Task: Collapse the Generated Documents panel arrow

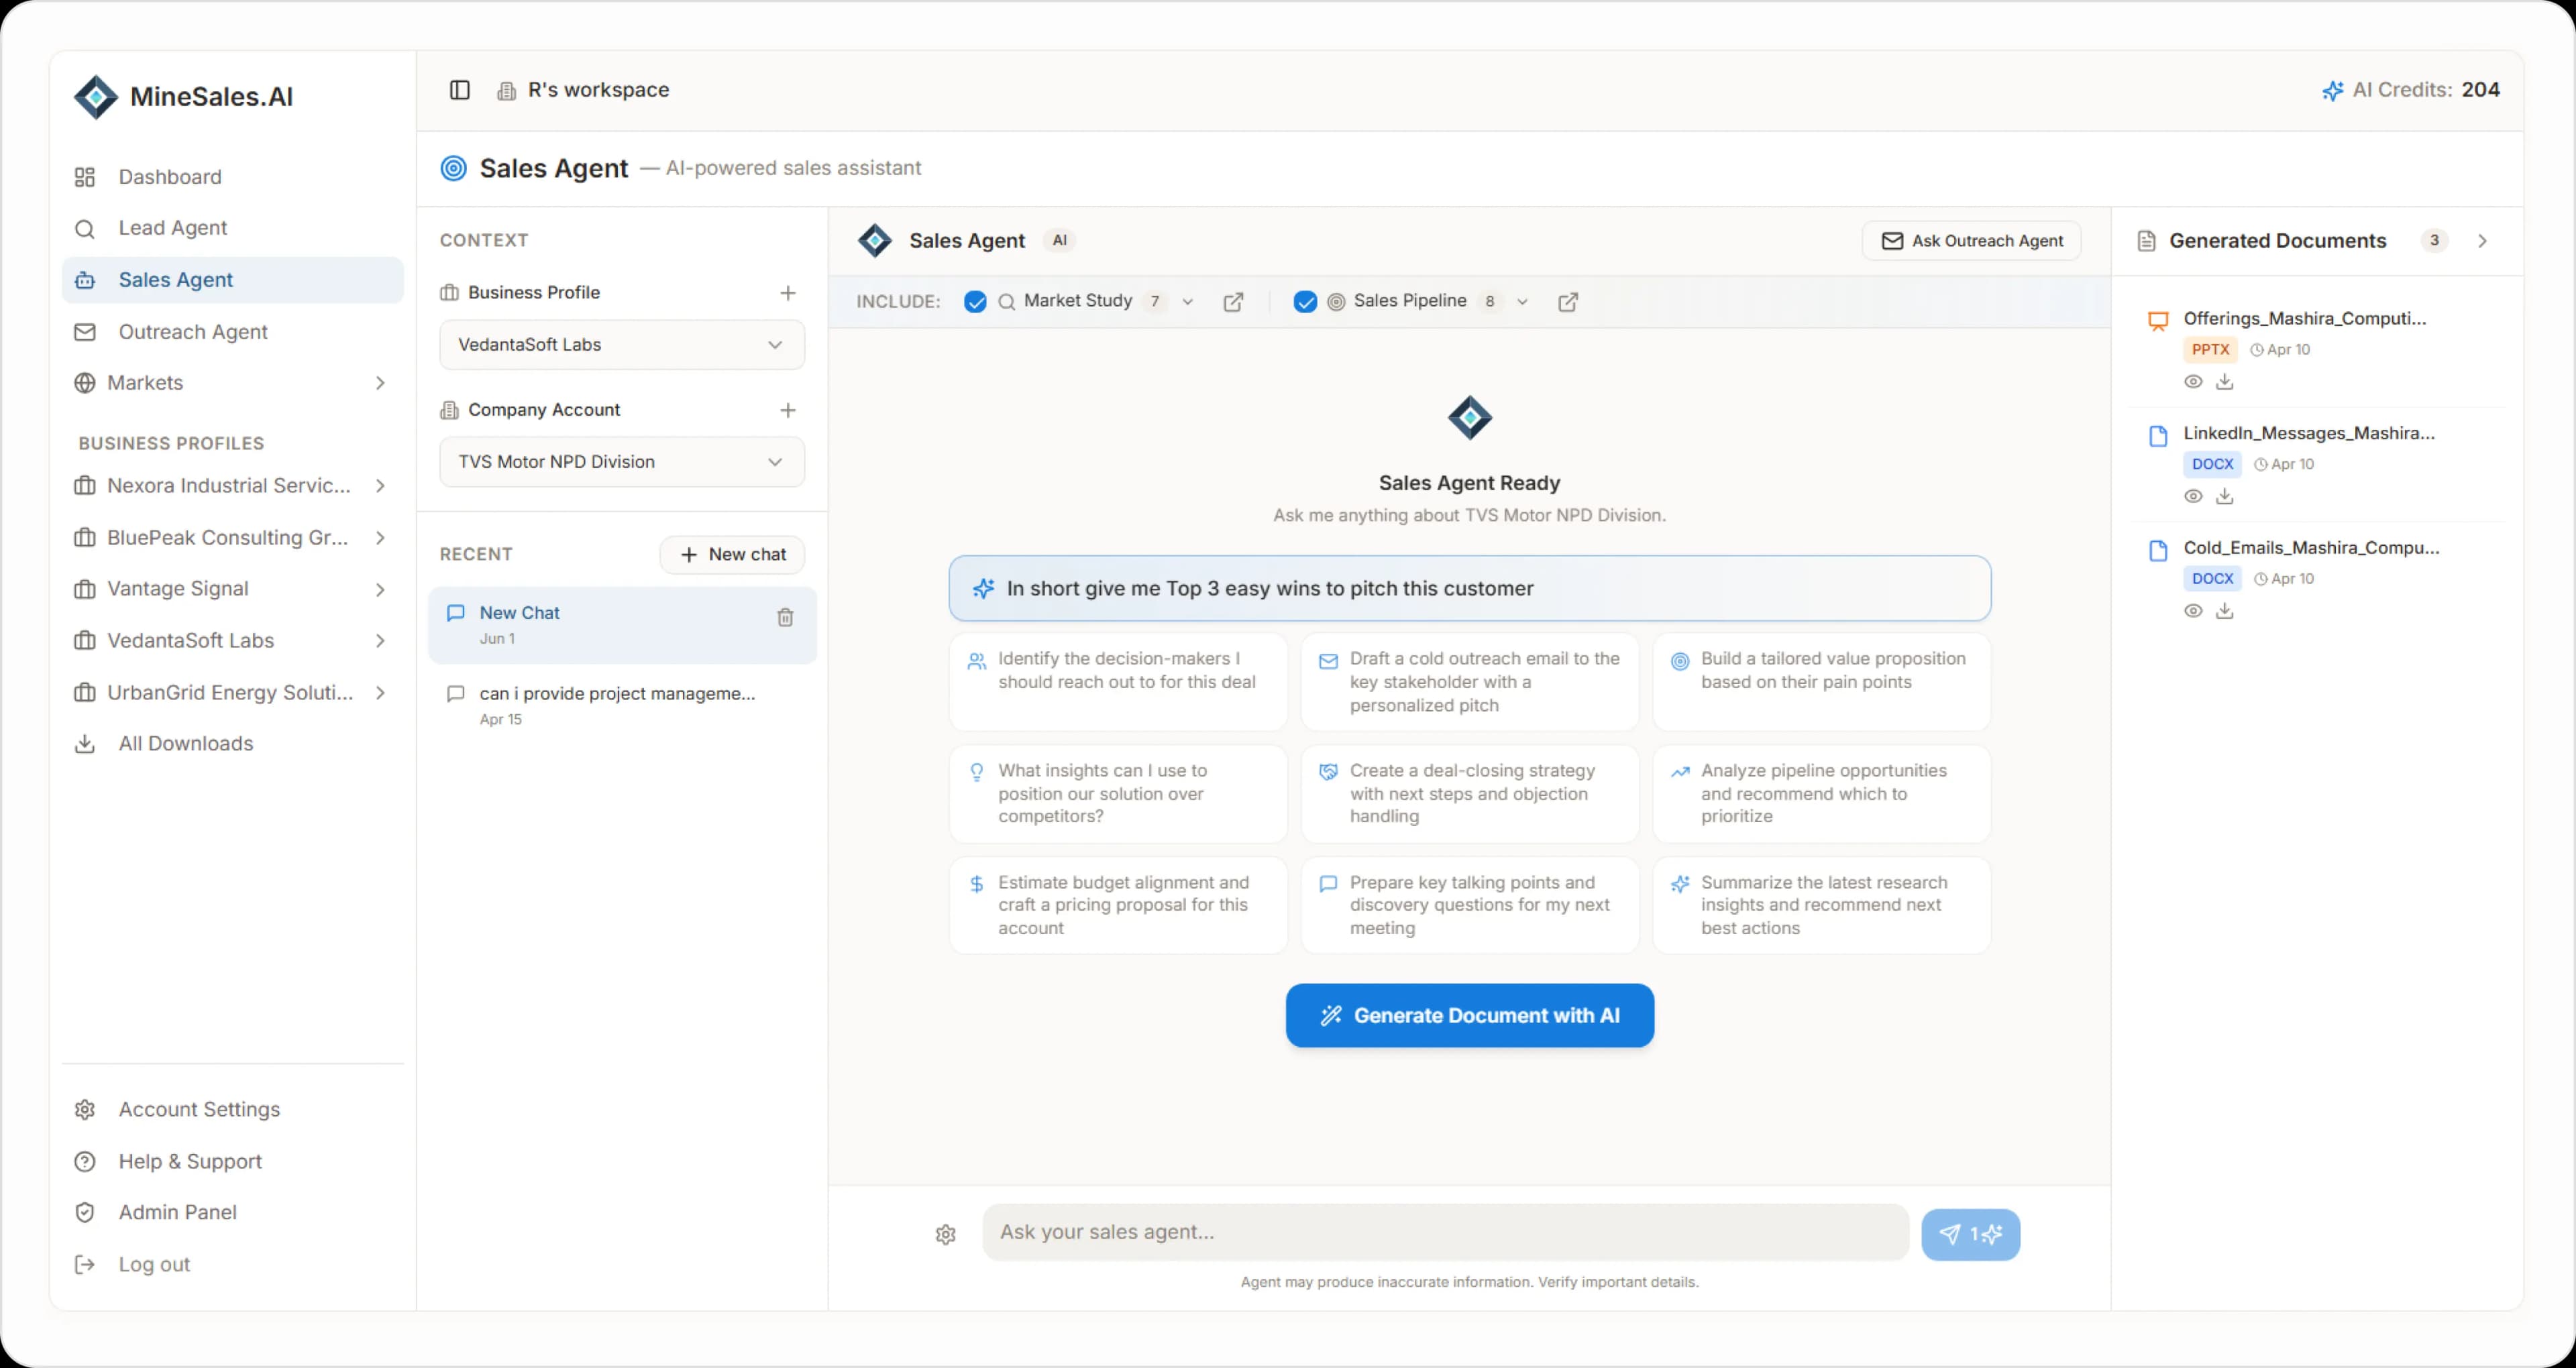Action: tap(2482, 241)
